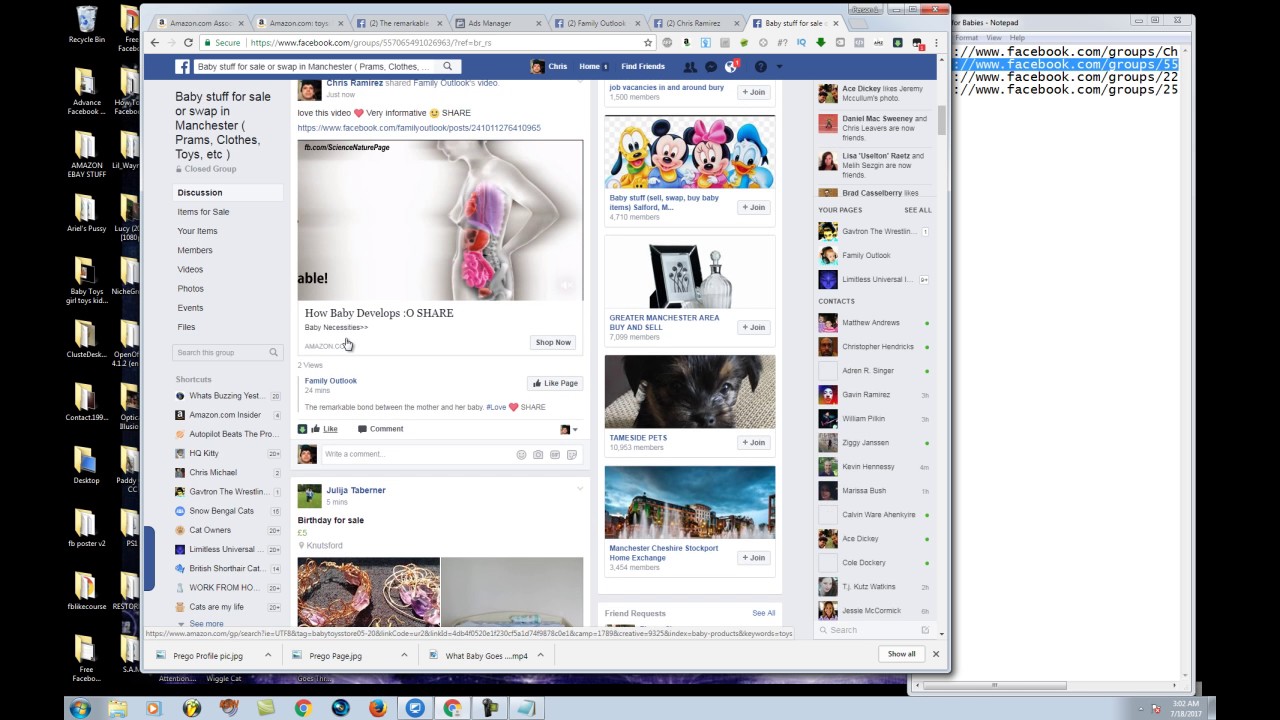Reload the page in Chrome
1280x720 pixels.
coord(188,43)
